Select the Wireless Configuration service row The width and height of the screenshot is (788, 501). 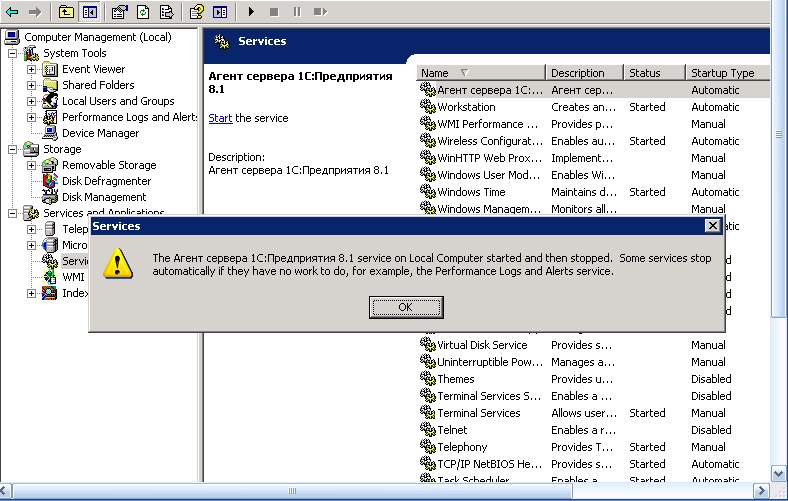coord(594,141)
